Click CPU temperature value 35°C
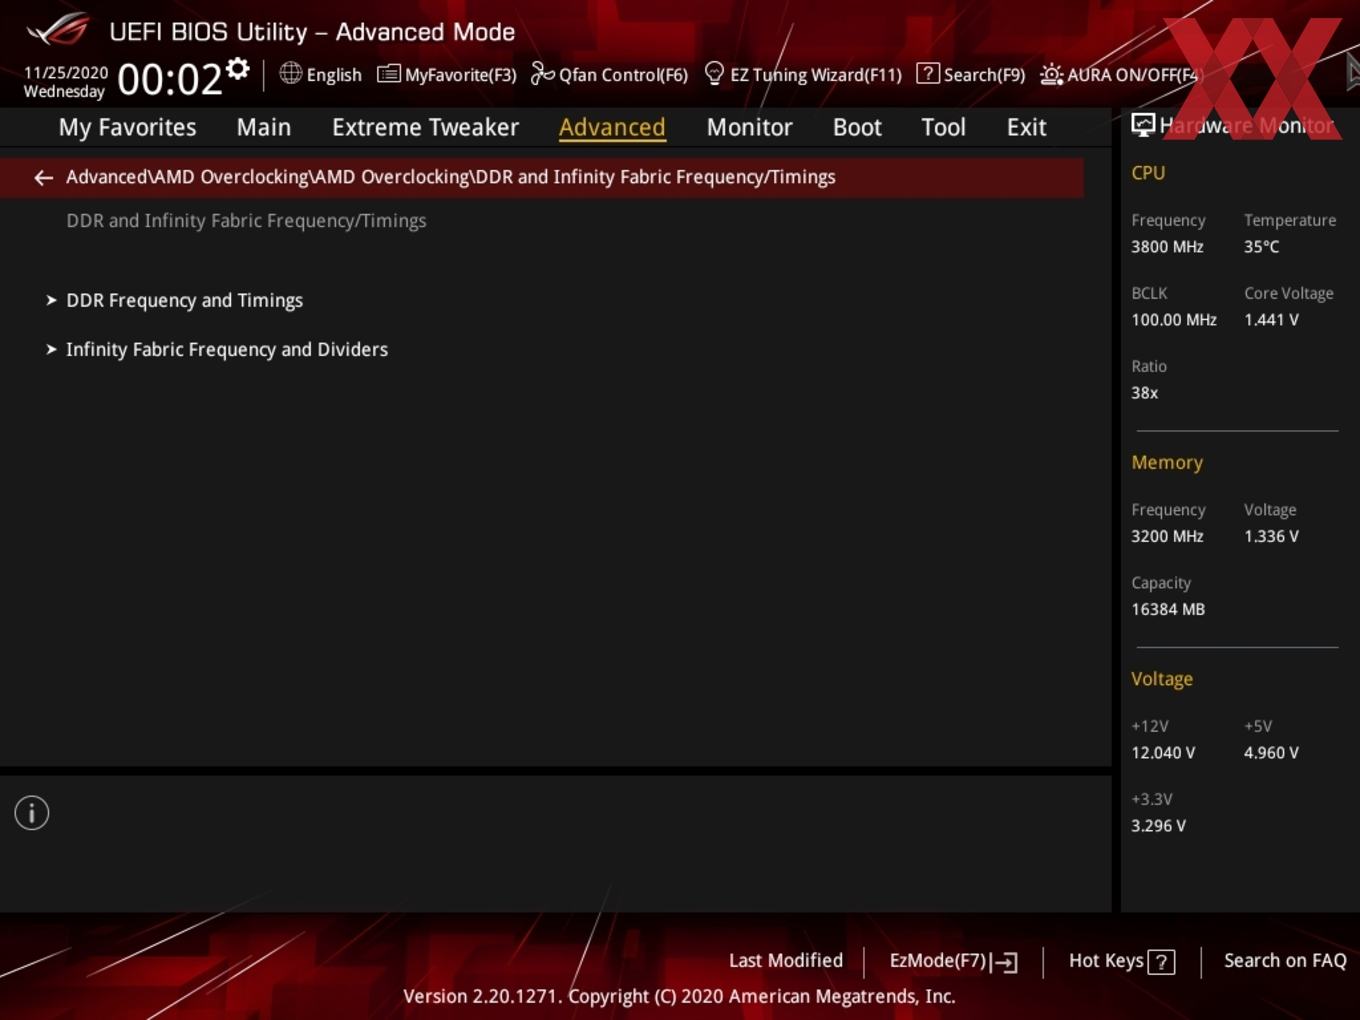 click(1261, 246)
